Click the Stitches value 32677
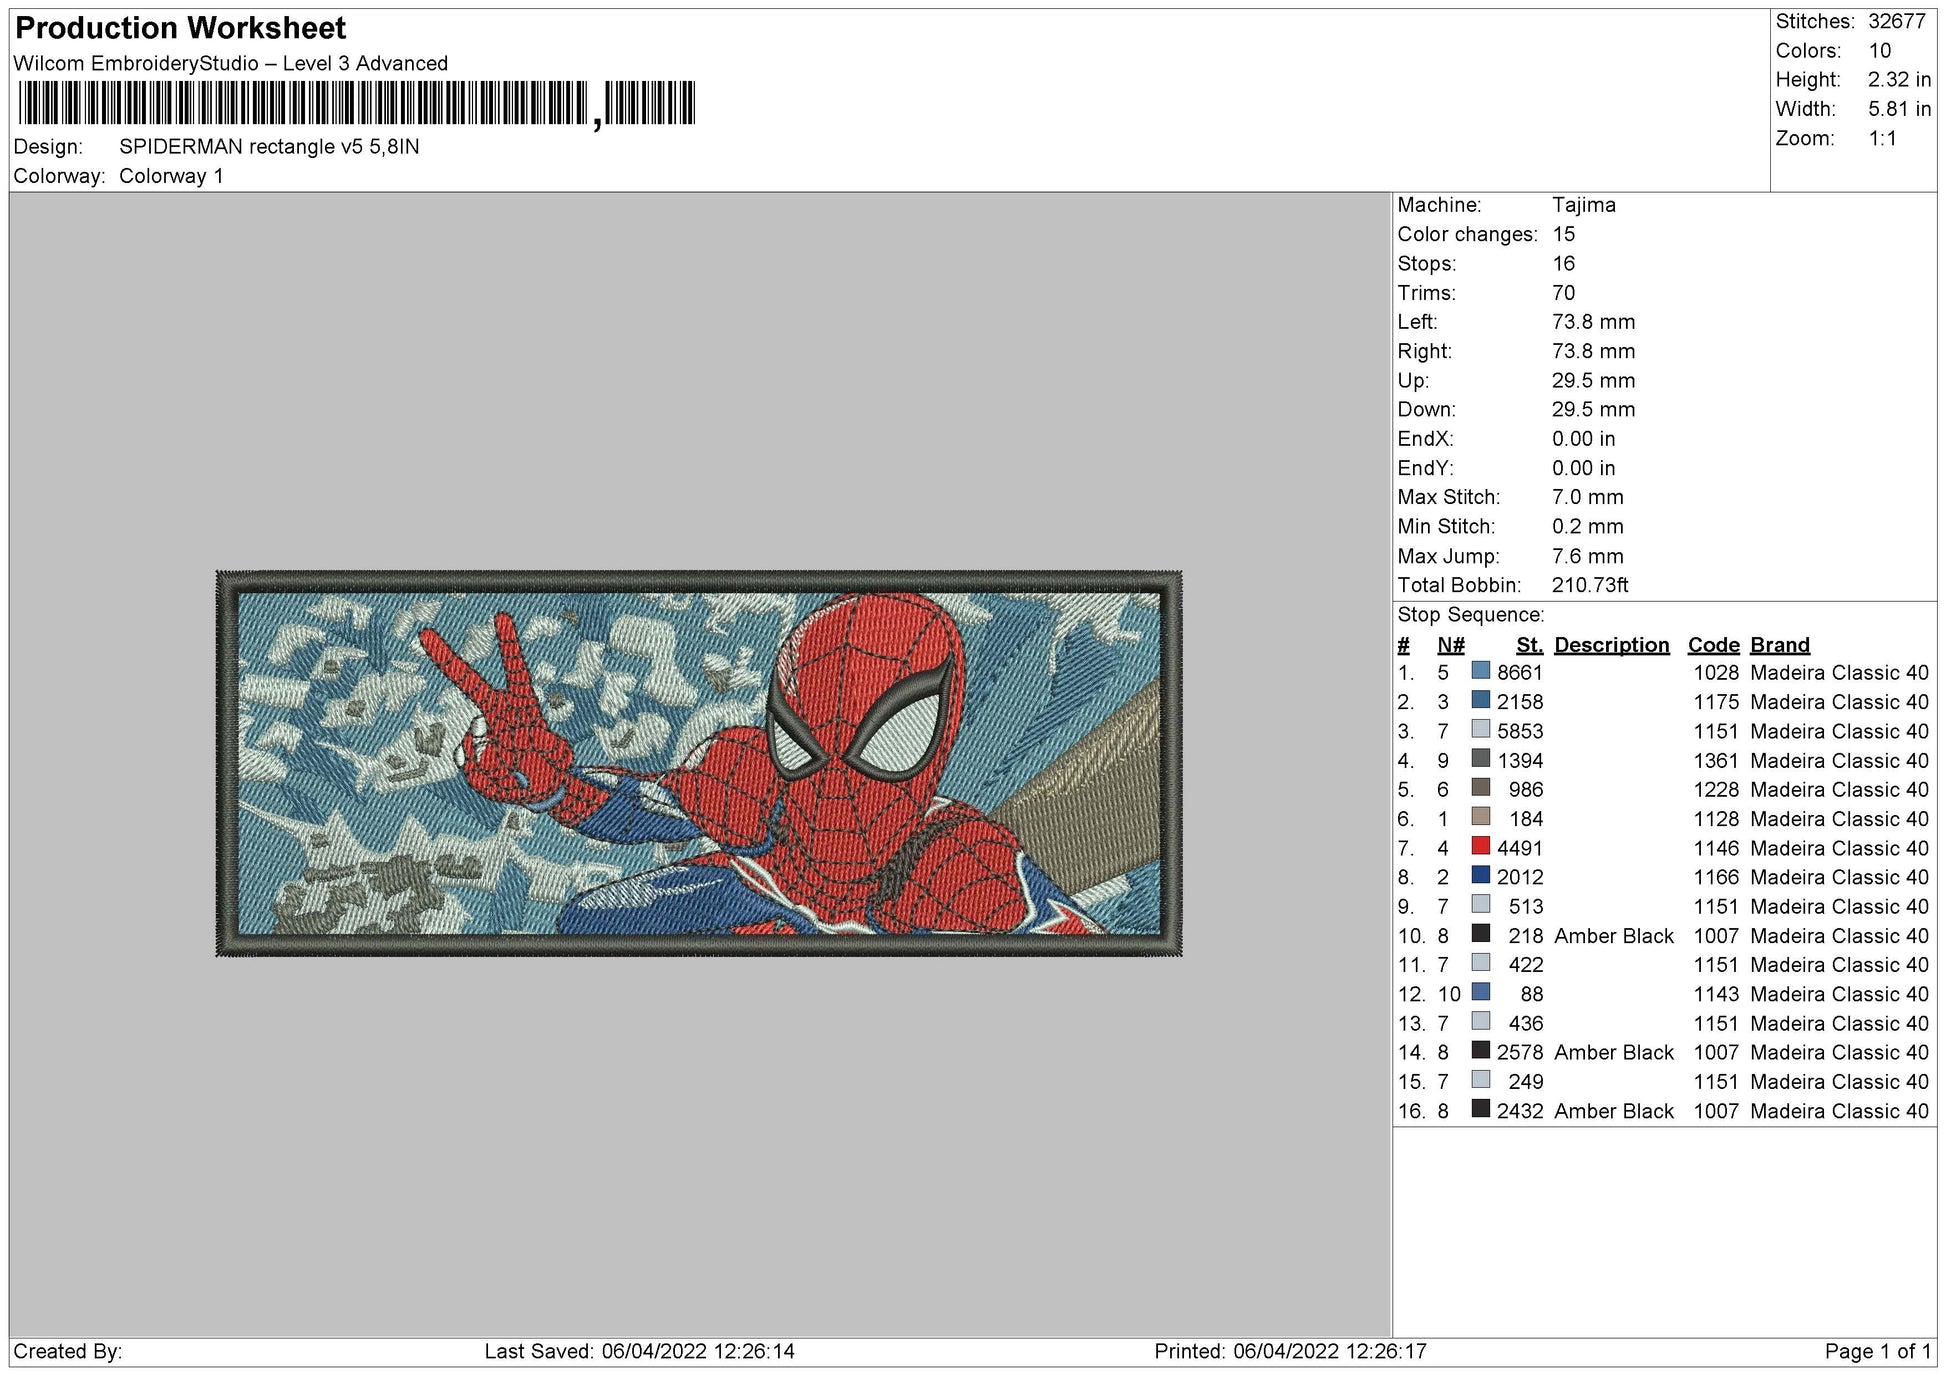This screenshot has height=1375, width=1946. coord(1896,21)
